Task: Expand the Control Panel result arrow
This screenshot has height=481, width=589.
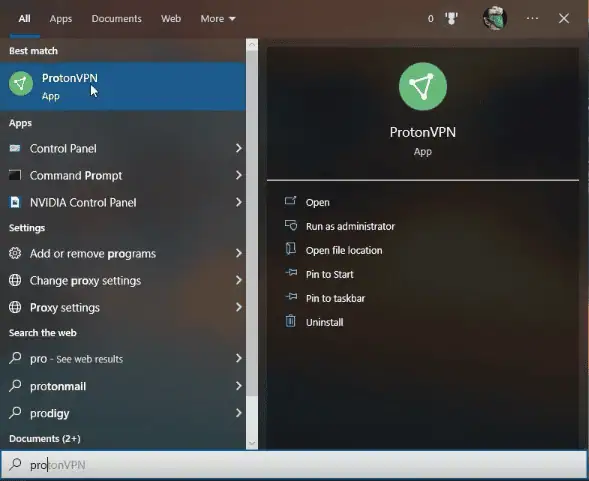Action: tap(239, 148)
